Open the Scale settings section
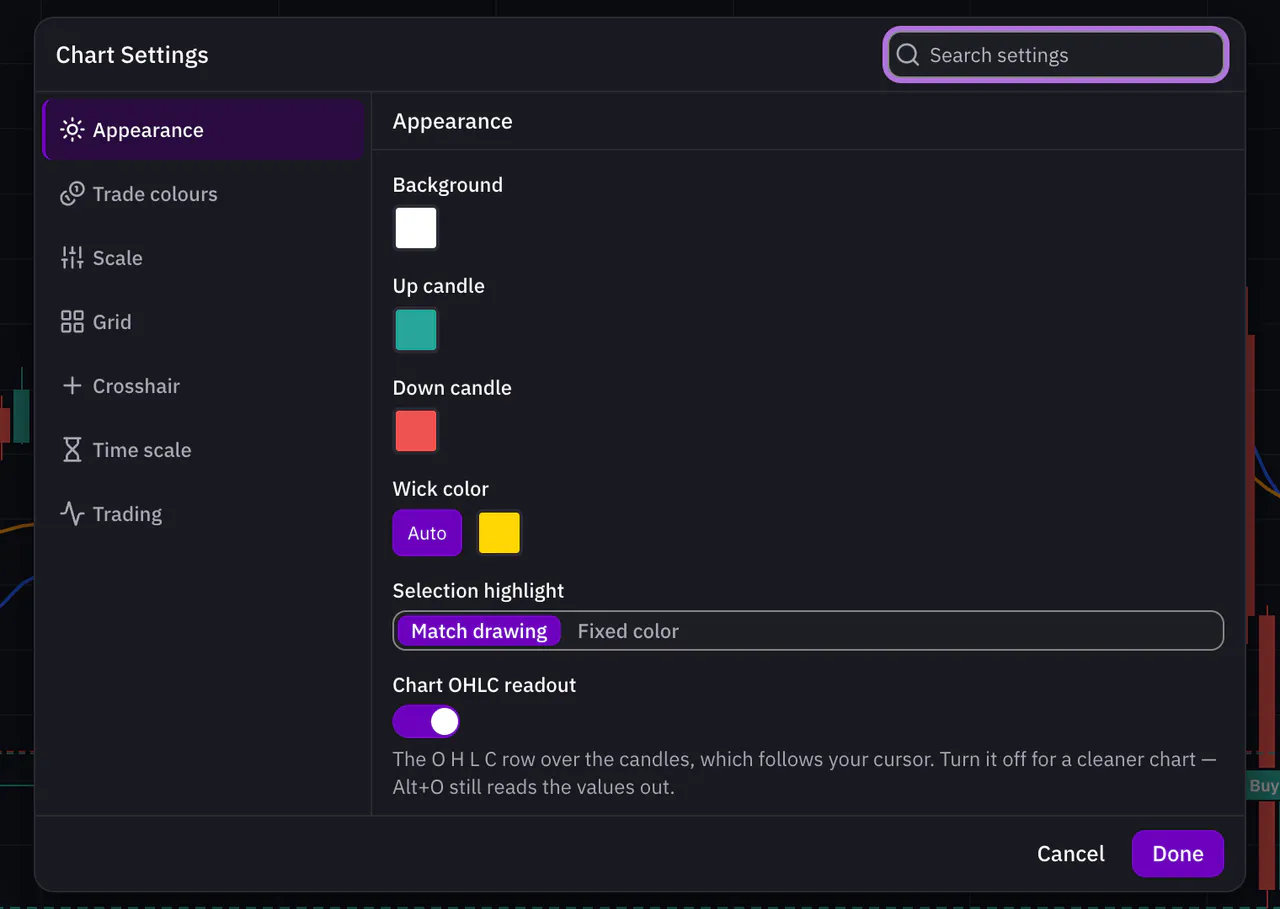 pyautogui.click(x=203, y=258)
